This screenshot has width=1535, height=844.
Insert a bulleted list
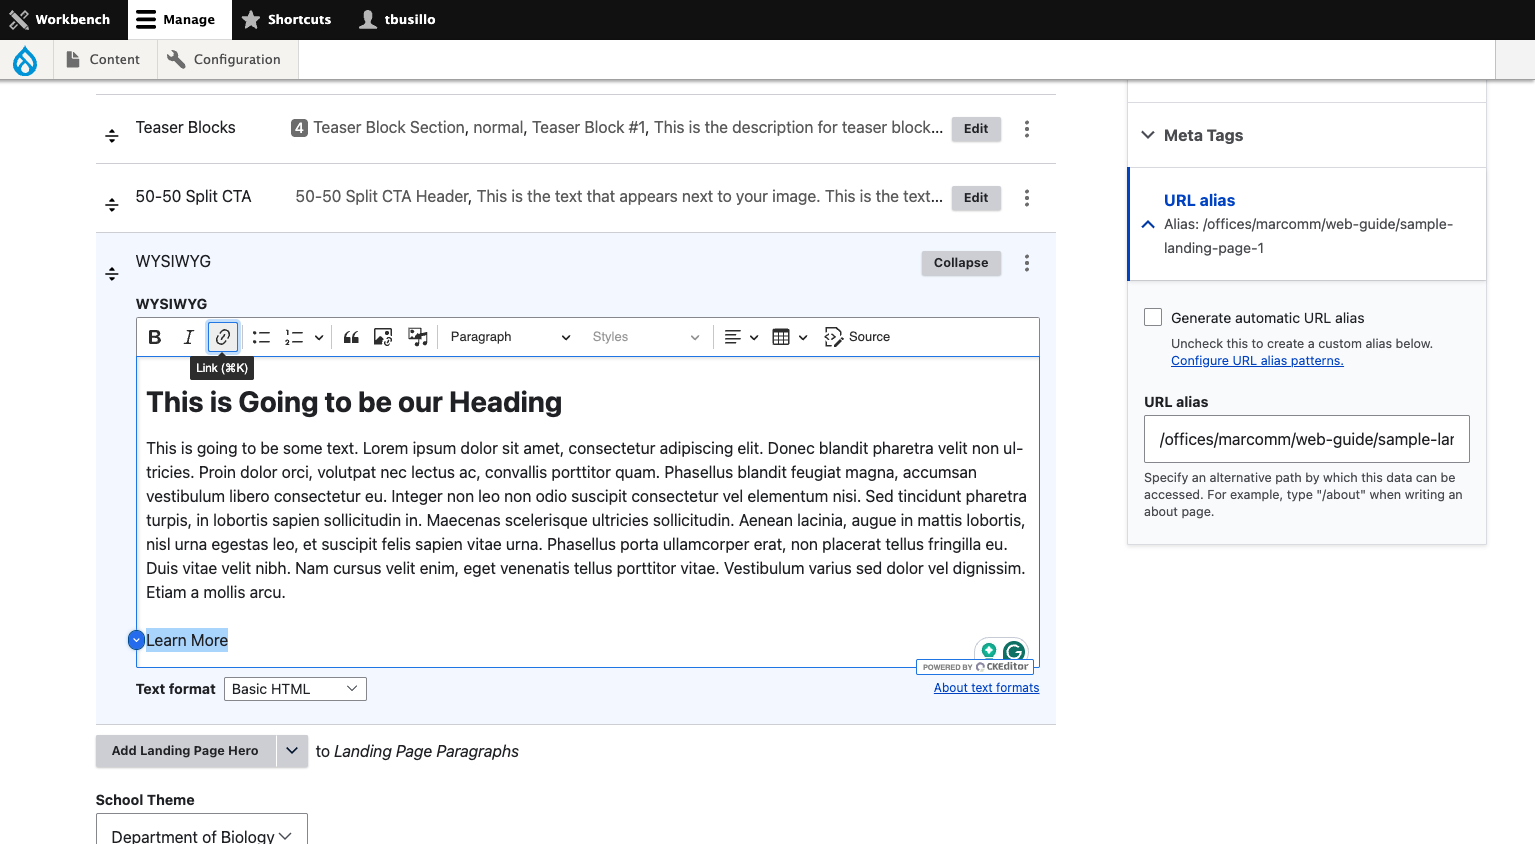(x=261, y=337)
